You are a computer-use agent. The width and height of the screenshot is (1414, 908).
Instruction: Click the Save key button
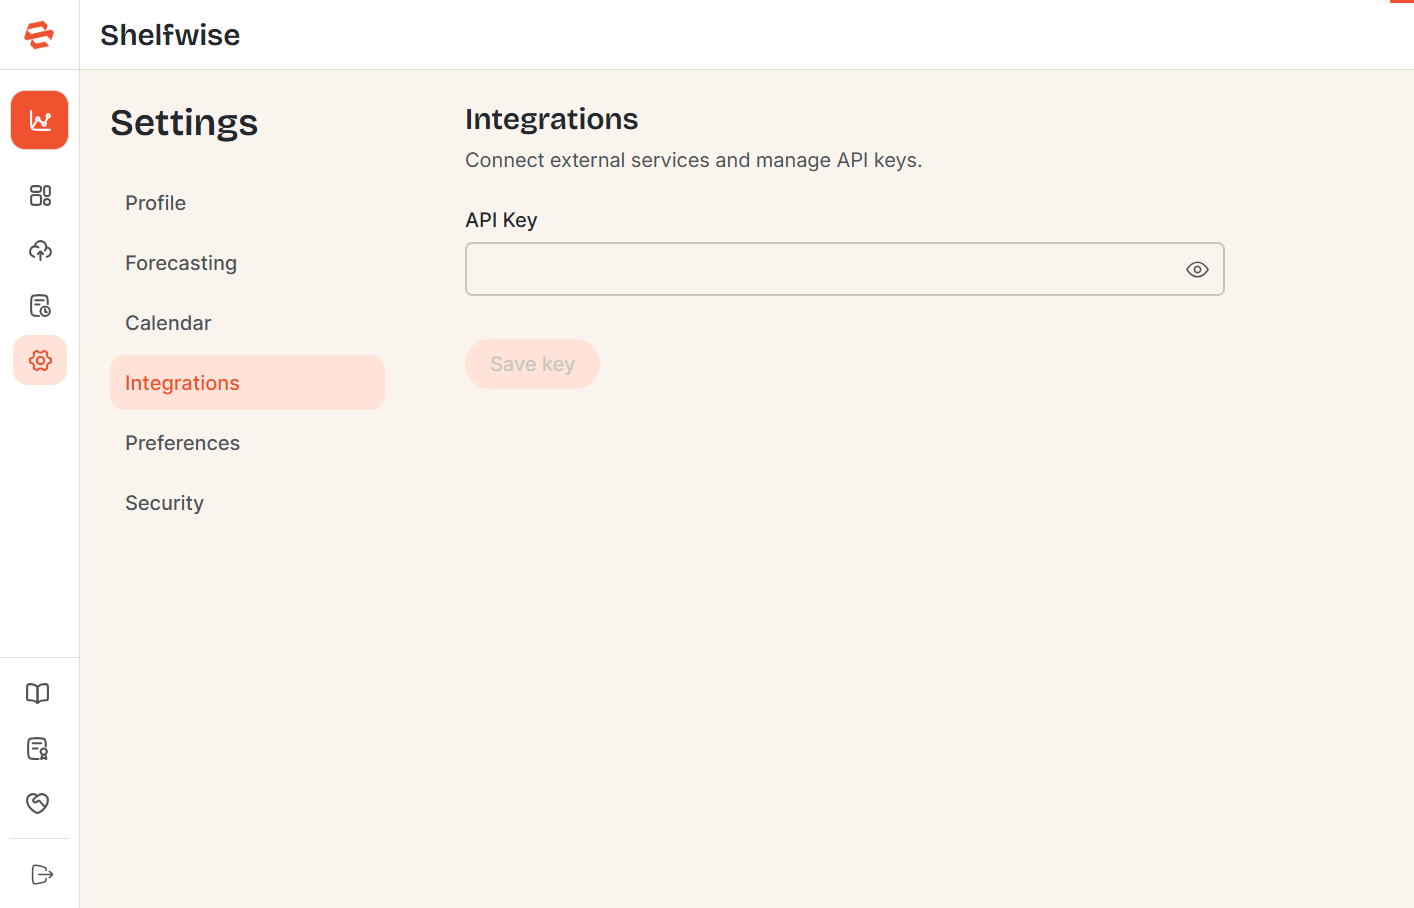[532, 364]
